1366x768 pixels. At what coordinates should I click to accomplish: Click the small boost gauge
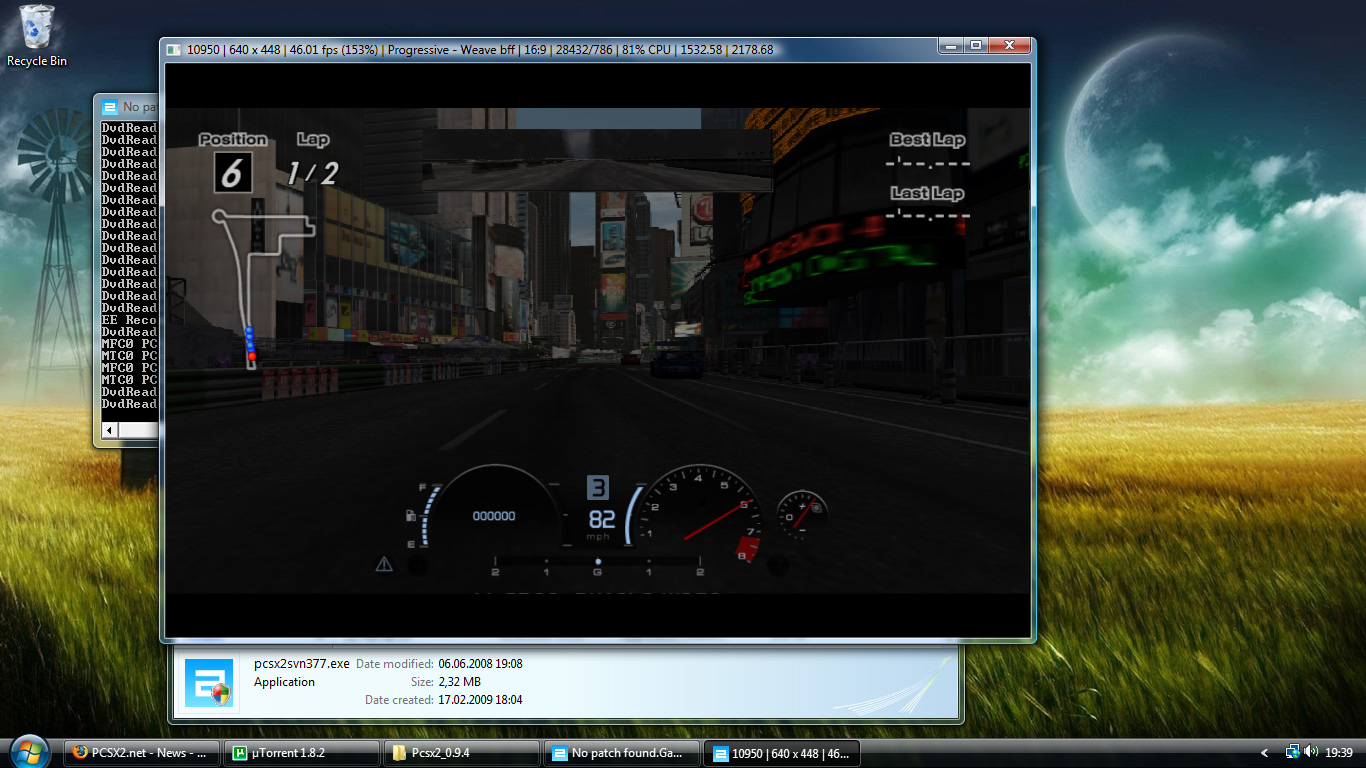(x=802, y=515)
